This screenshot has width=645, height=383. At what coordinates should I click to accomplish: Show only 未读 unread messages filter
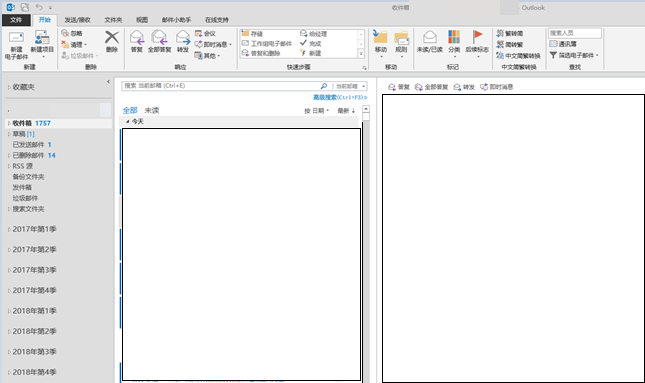pos(151,110)
